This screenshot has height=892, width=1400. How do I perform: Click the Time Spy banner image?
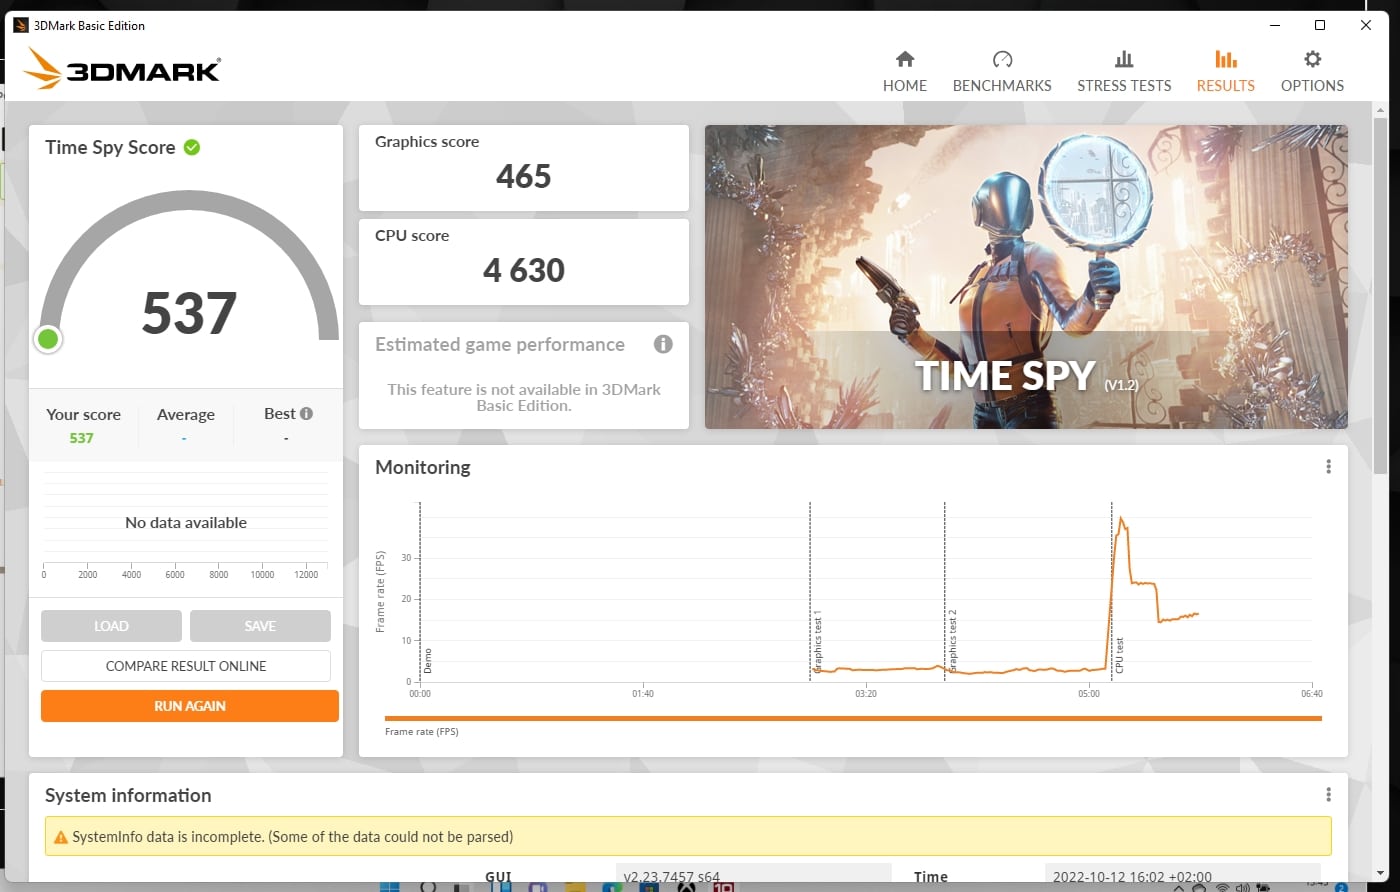tap(1026, 277)
